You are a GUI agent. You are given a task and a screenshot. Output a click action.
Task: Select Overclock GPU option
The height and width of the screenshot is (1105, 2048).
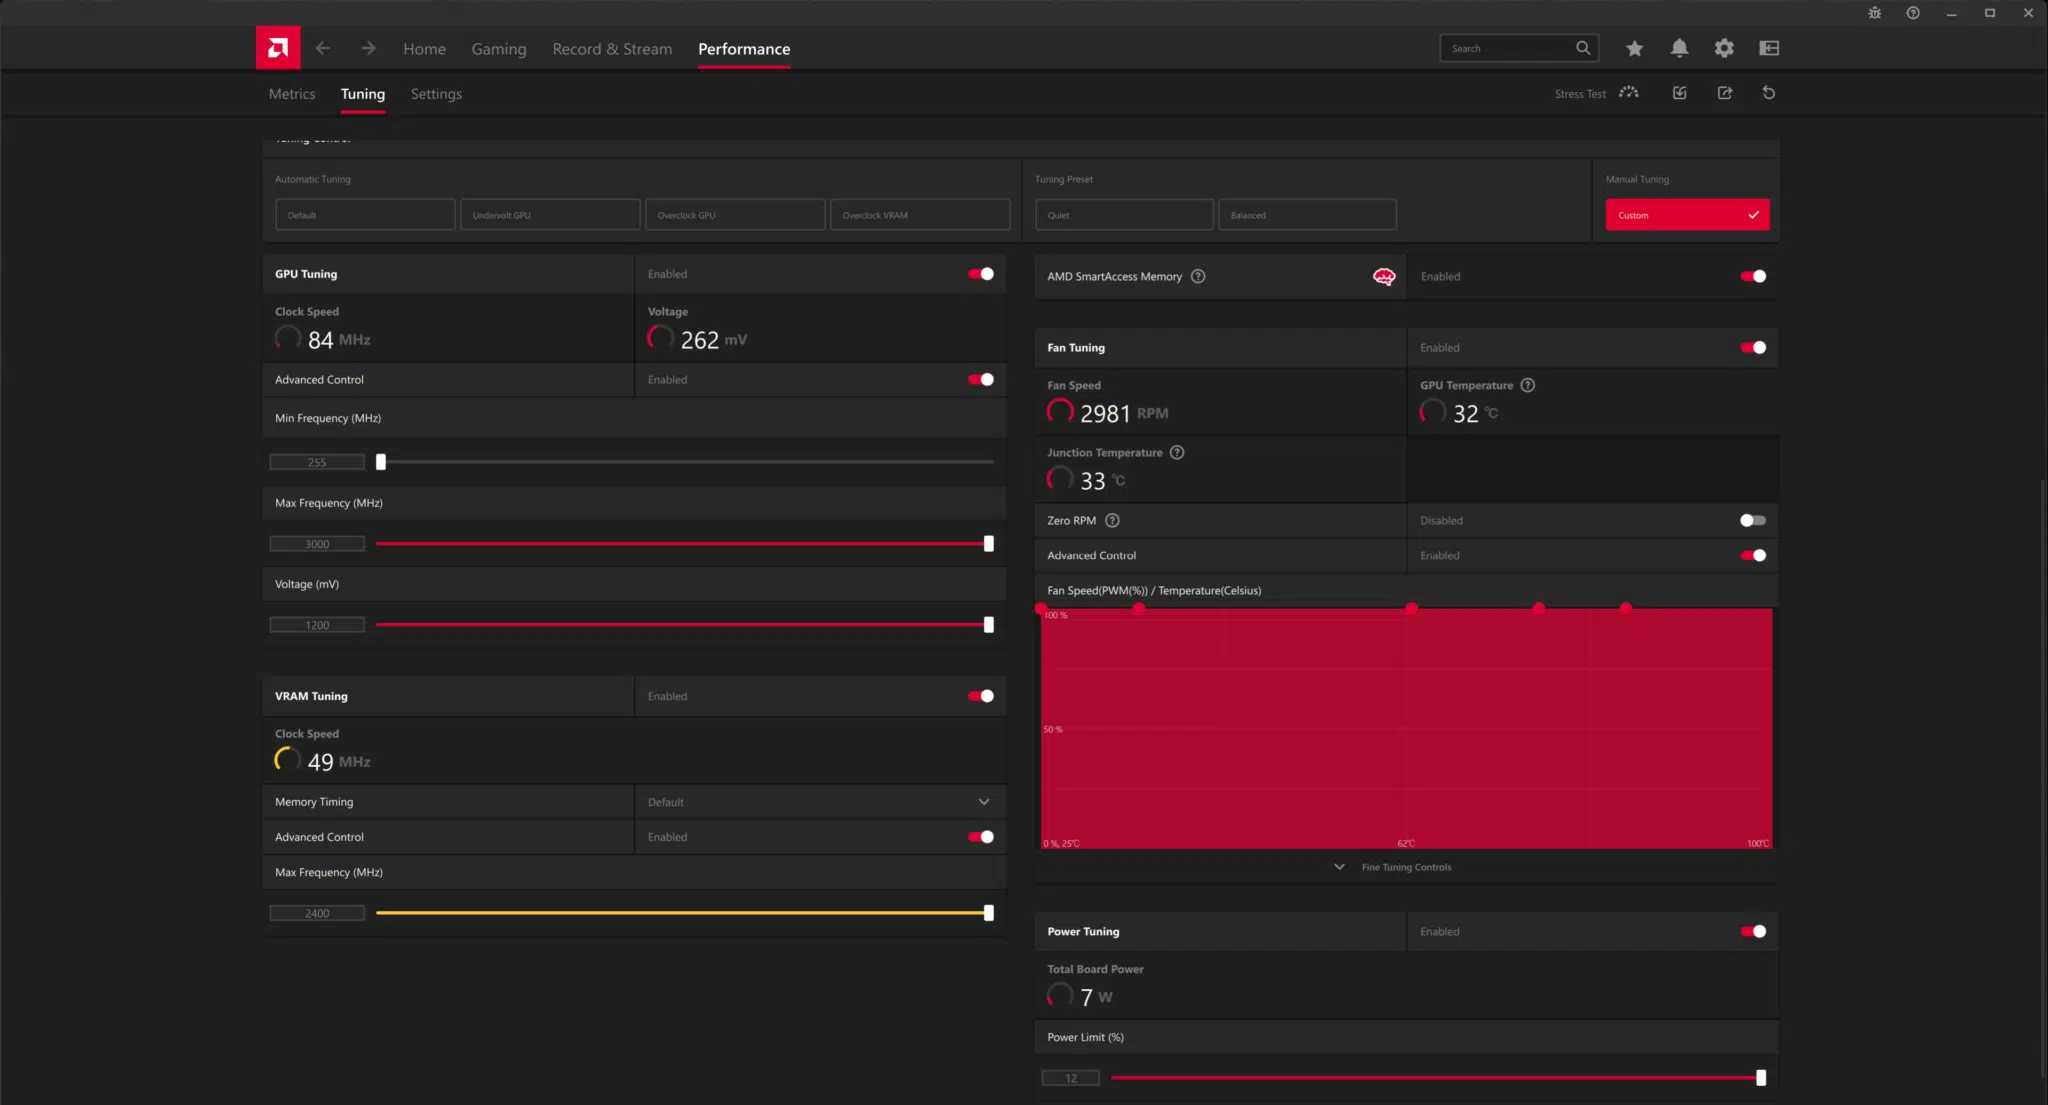[735, 215]
